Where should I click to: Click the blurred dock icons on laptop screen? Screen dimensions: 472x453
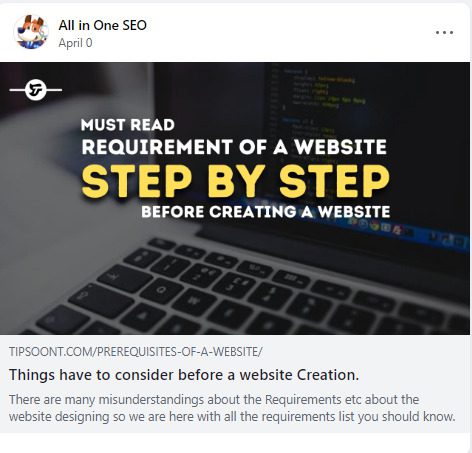pyautogui.click(x=383, y=227)
